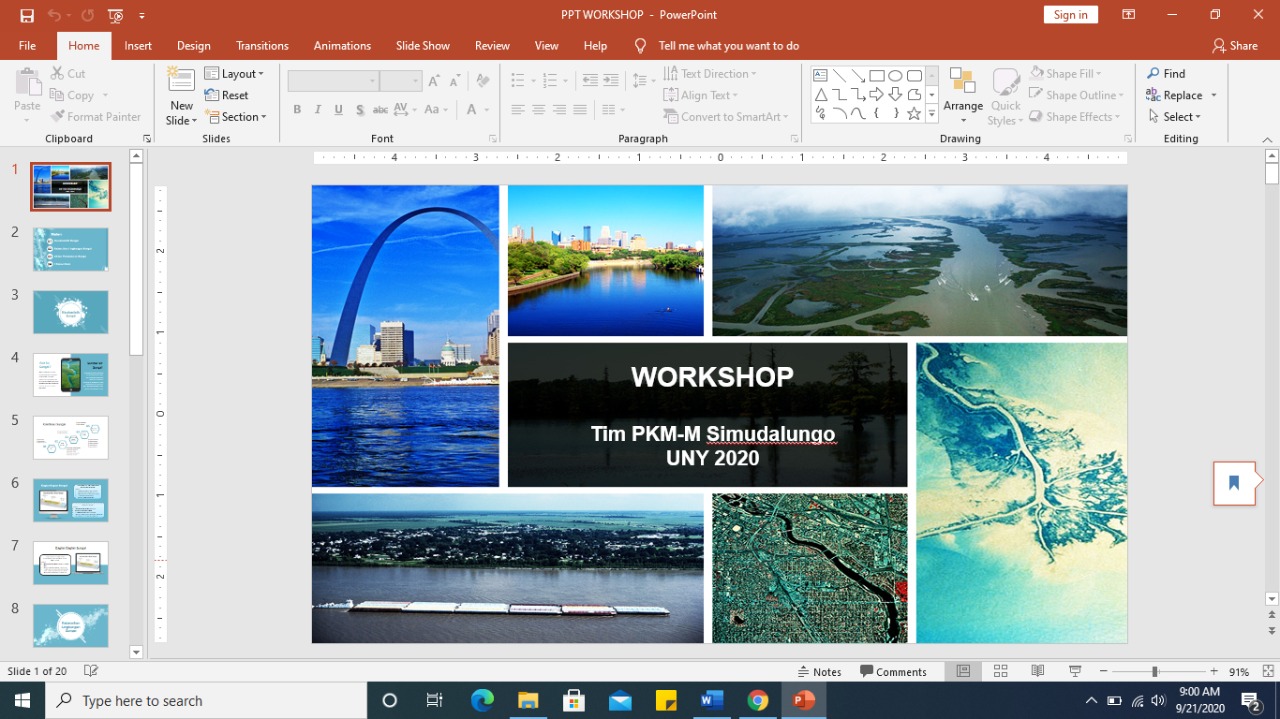
Task: Select slide 4 thumbnail
Action: coord(70,375)
